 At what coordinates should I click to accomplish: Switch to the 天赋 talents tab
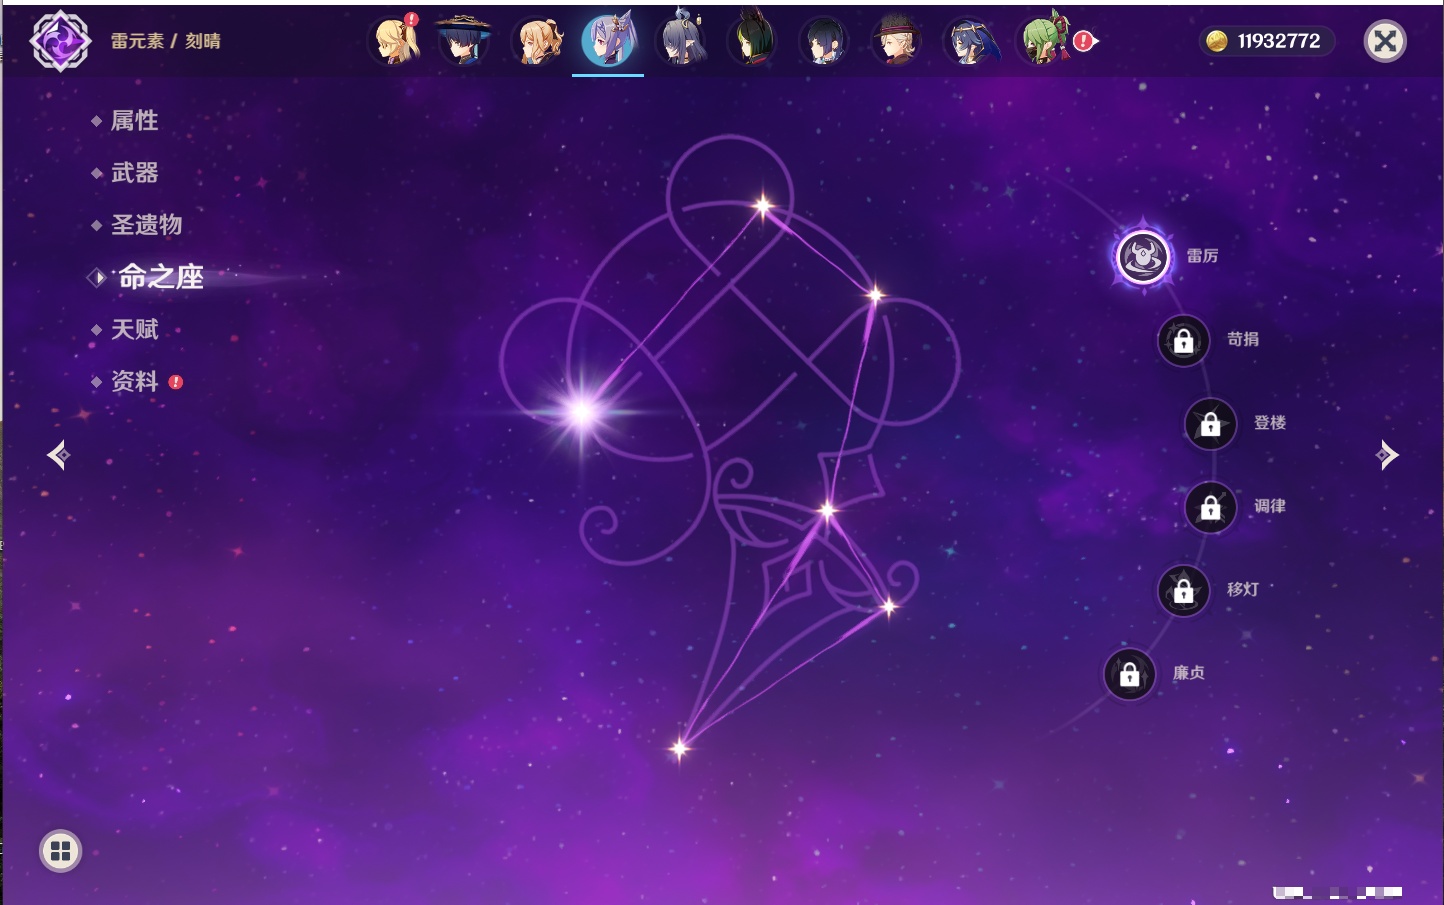click(134, 329)
